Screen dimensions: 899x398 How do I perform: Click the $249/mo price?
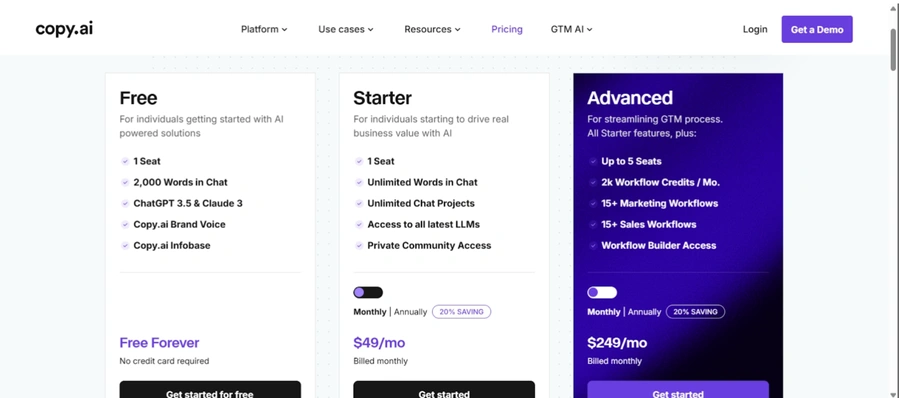pyautogui.click(x=617, y=343)
